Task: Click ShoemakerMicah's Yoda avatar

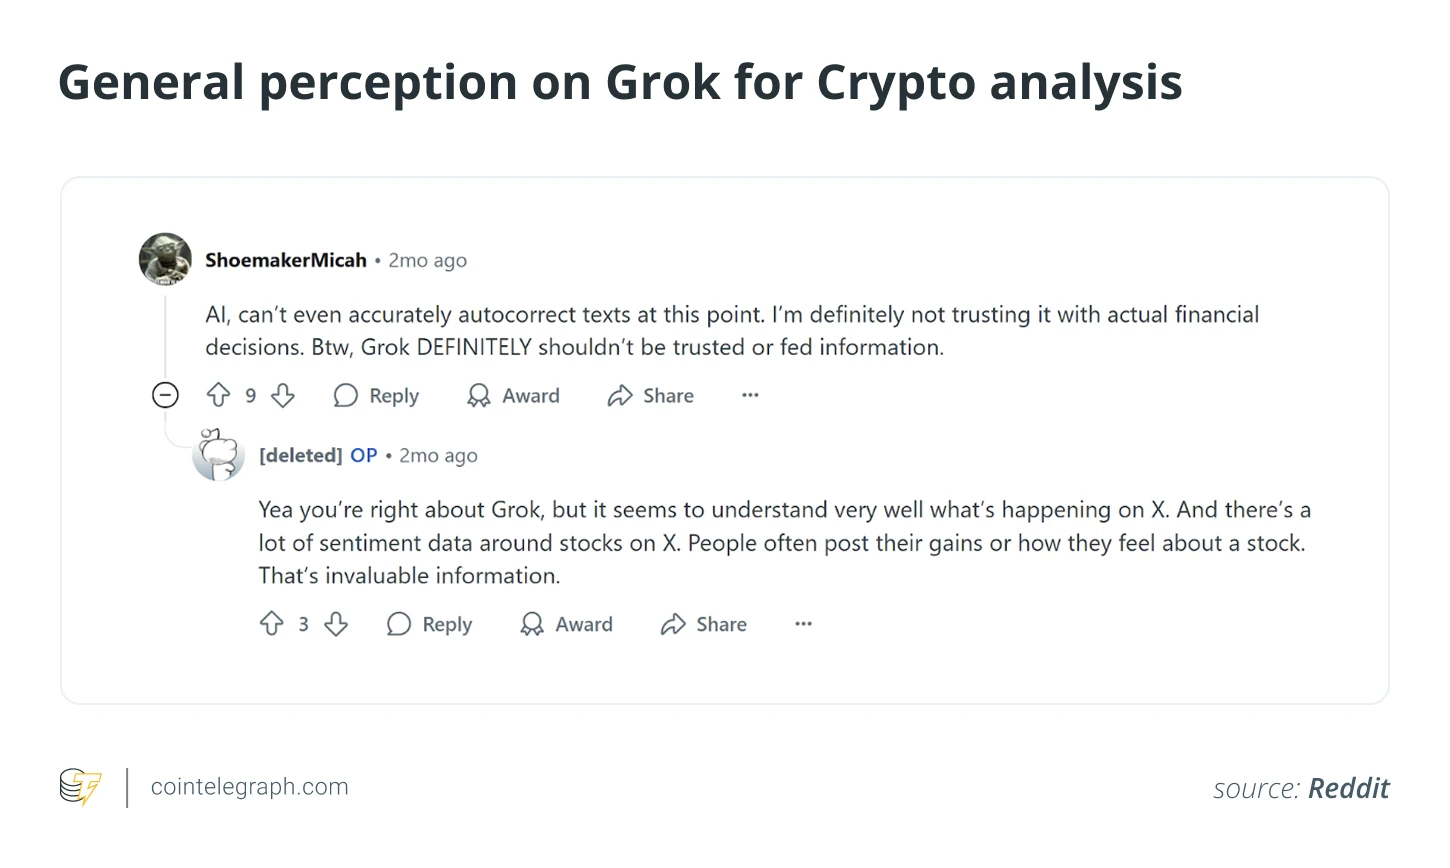Action: (165, 258)
